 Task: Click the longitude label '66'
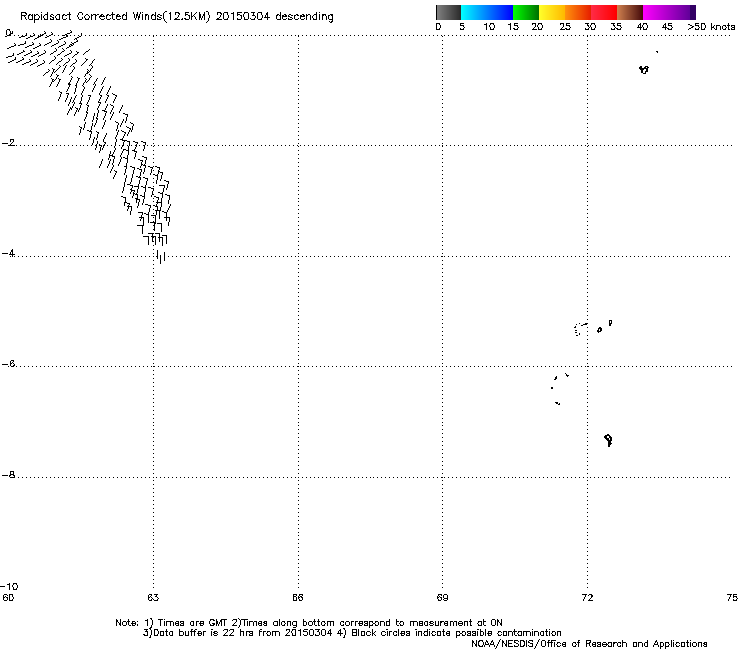click(x=297, y=598)
